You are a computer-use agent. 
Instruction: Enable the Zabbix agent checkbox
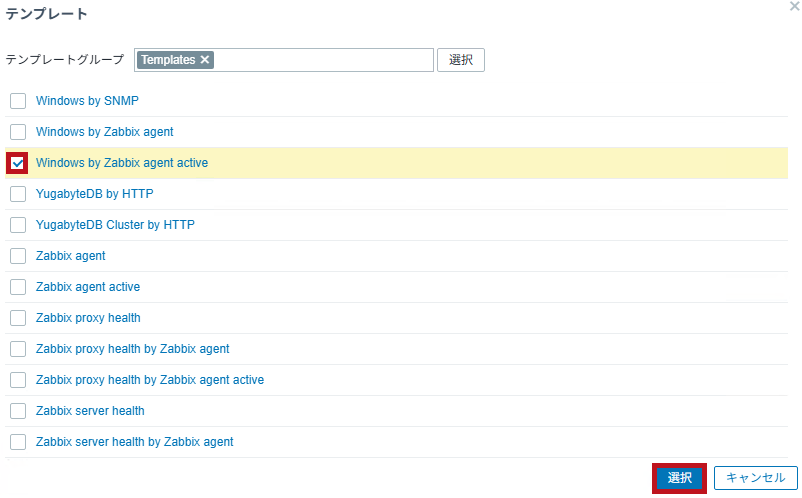tap(18, 256)
